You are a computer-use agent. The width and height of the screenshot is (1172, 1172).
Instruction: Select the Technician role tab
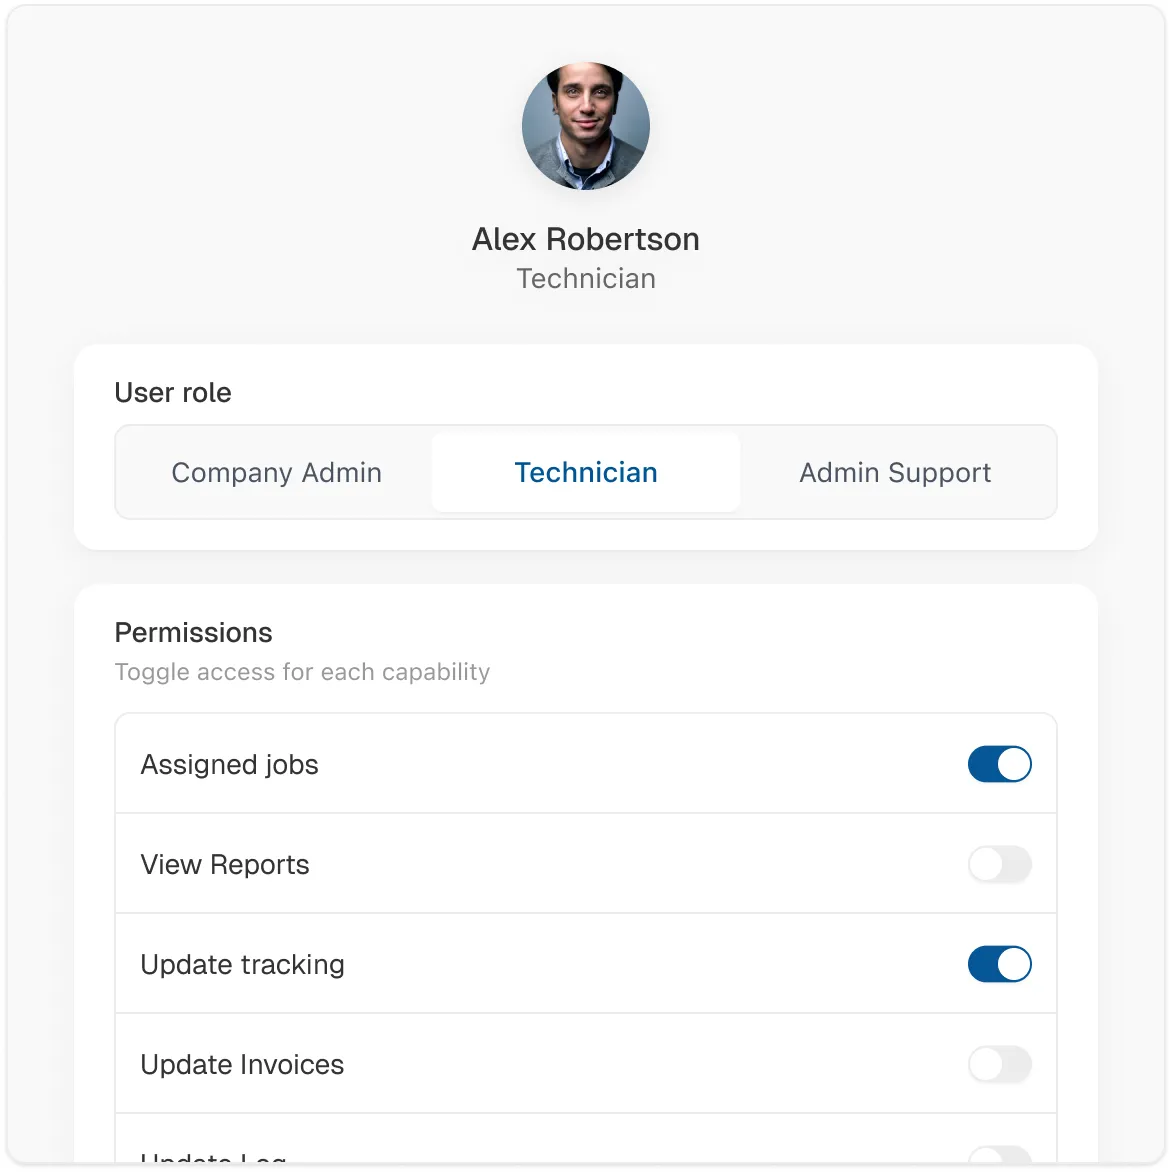[586, 473]
